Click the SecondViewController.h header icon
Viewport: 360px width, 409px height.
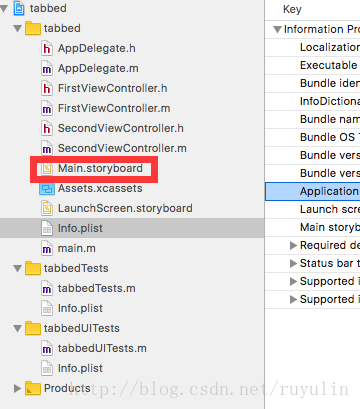[47, 128]
